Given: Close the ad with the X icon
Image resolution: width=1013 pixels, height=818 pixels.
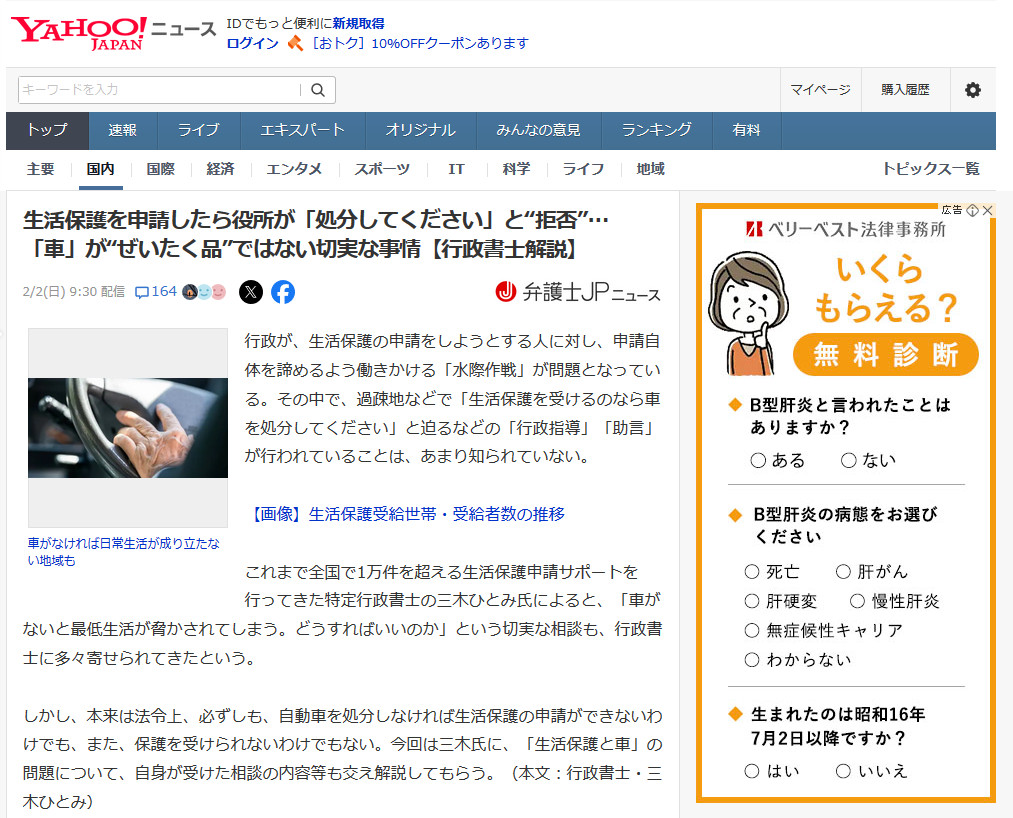Looking at the screenshot, I should coord(987,210).
